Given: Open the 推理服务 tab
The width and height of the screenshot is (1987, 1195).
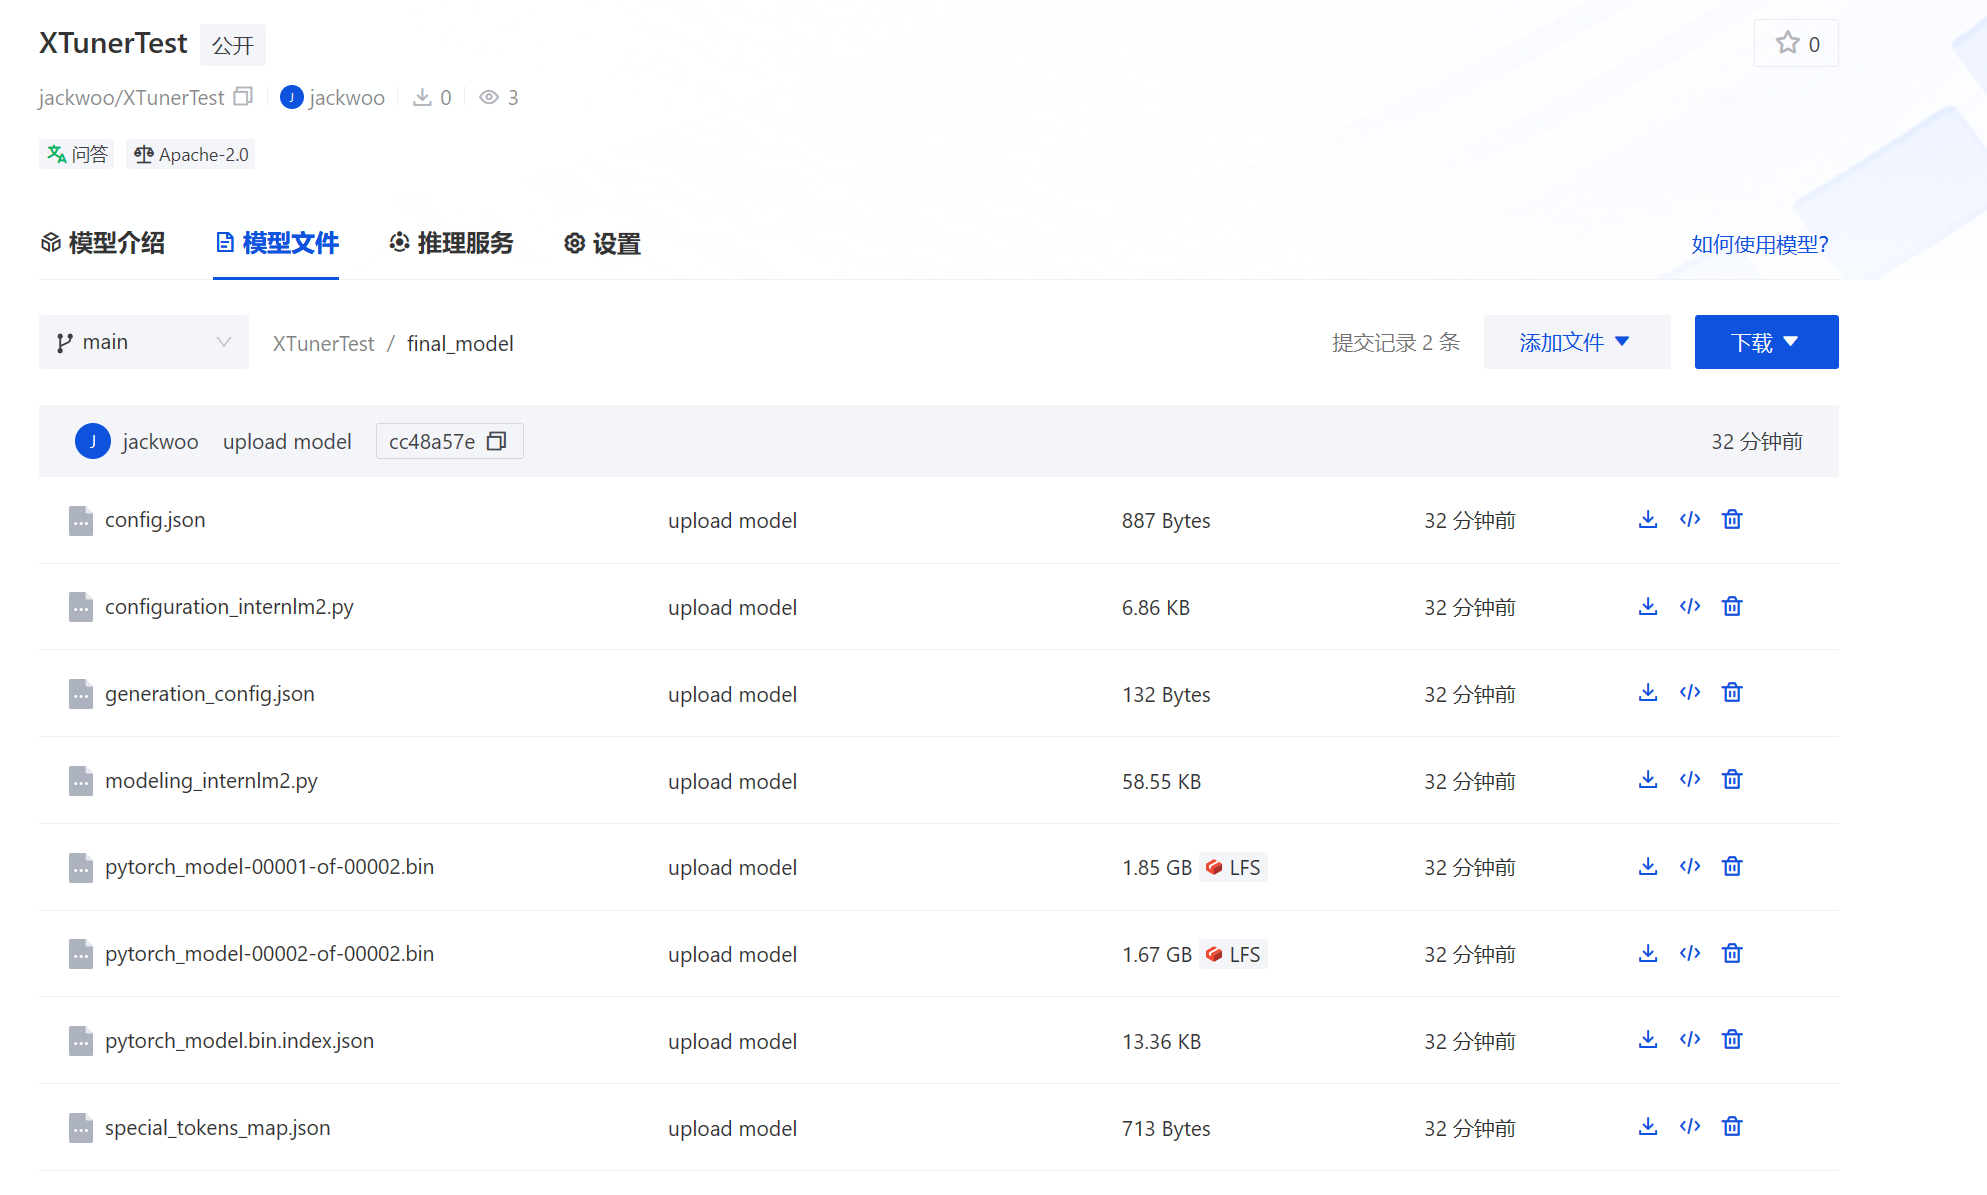Looking at the screenshot, I should (451, 243).
